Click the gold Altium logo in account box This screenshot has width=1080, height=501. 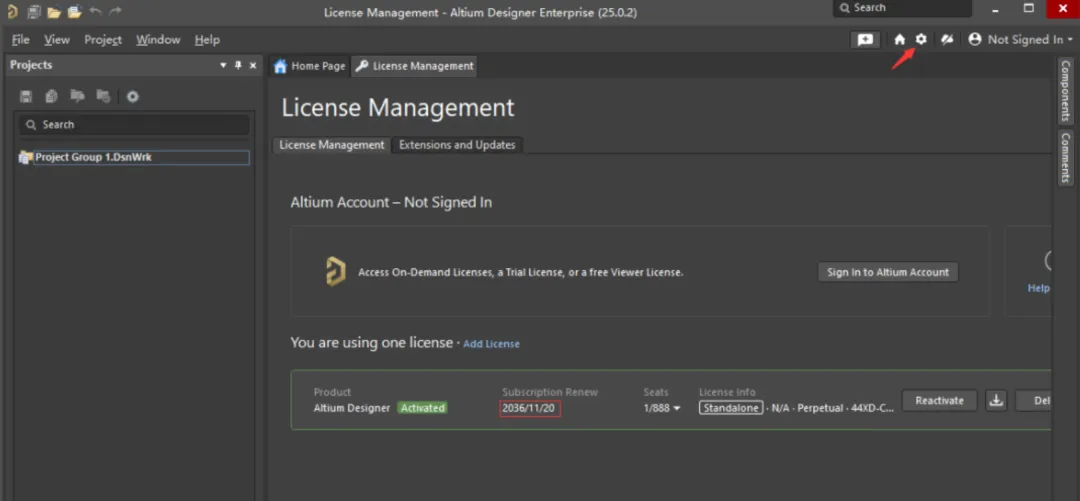335,272
